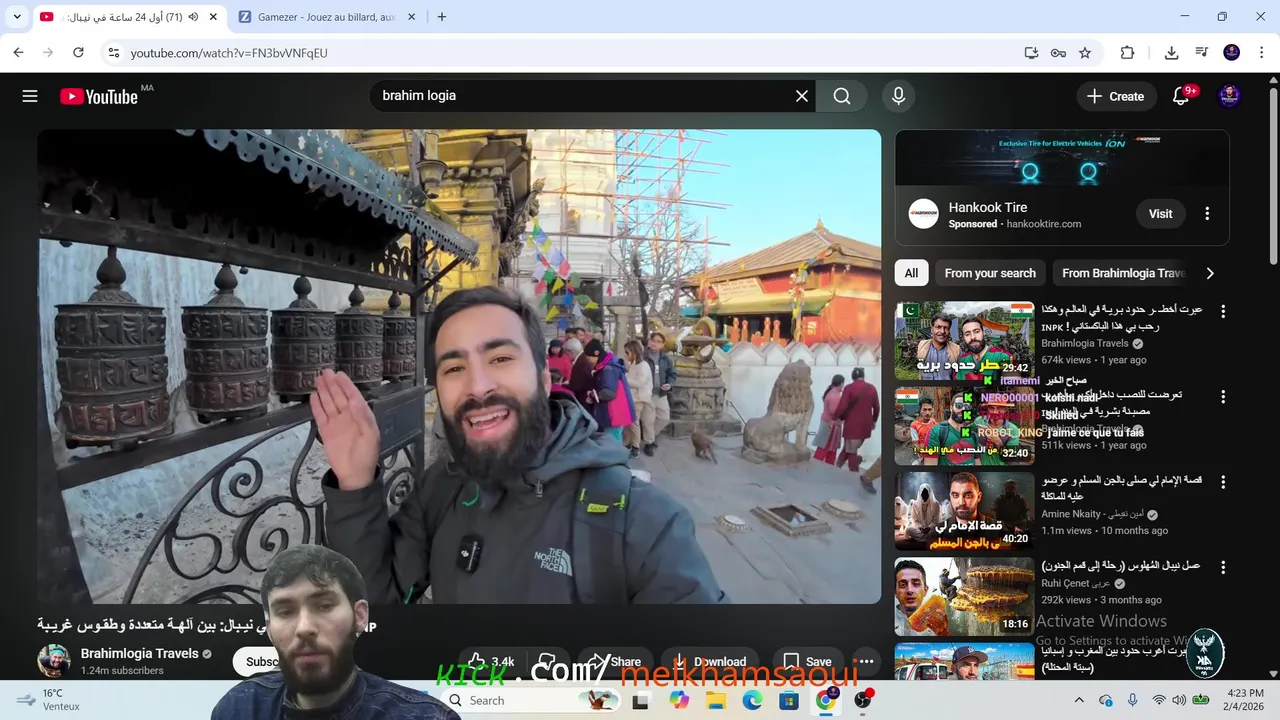Open options for the 674k views video
This screenshot has width=1280, height=720.
pyautogui.click(x=1222, y=312)
